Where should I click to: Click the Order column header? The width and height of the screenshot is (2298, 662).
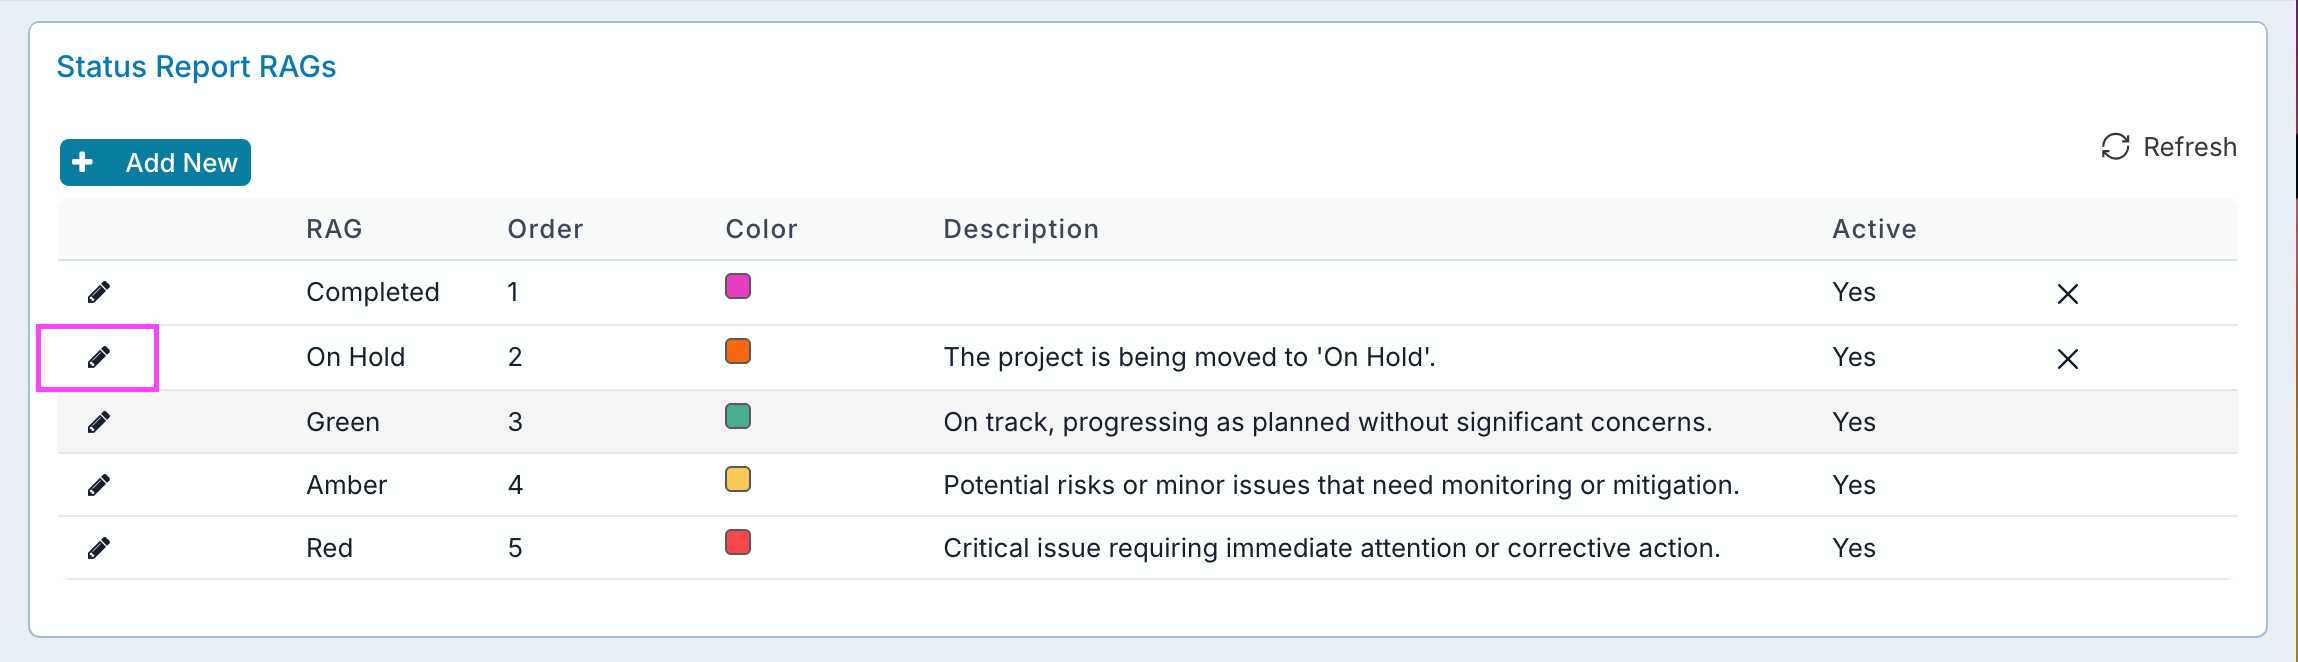click(545, 229)
